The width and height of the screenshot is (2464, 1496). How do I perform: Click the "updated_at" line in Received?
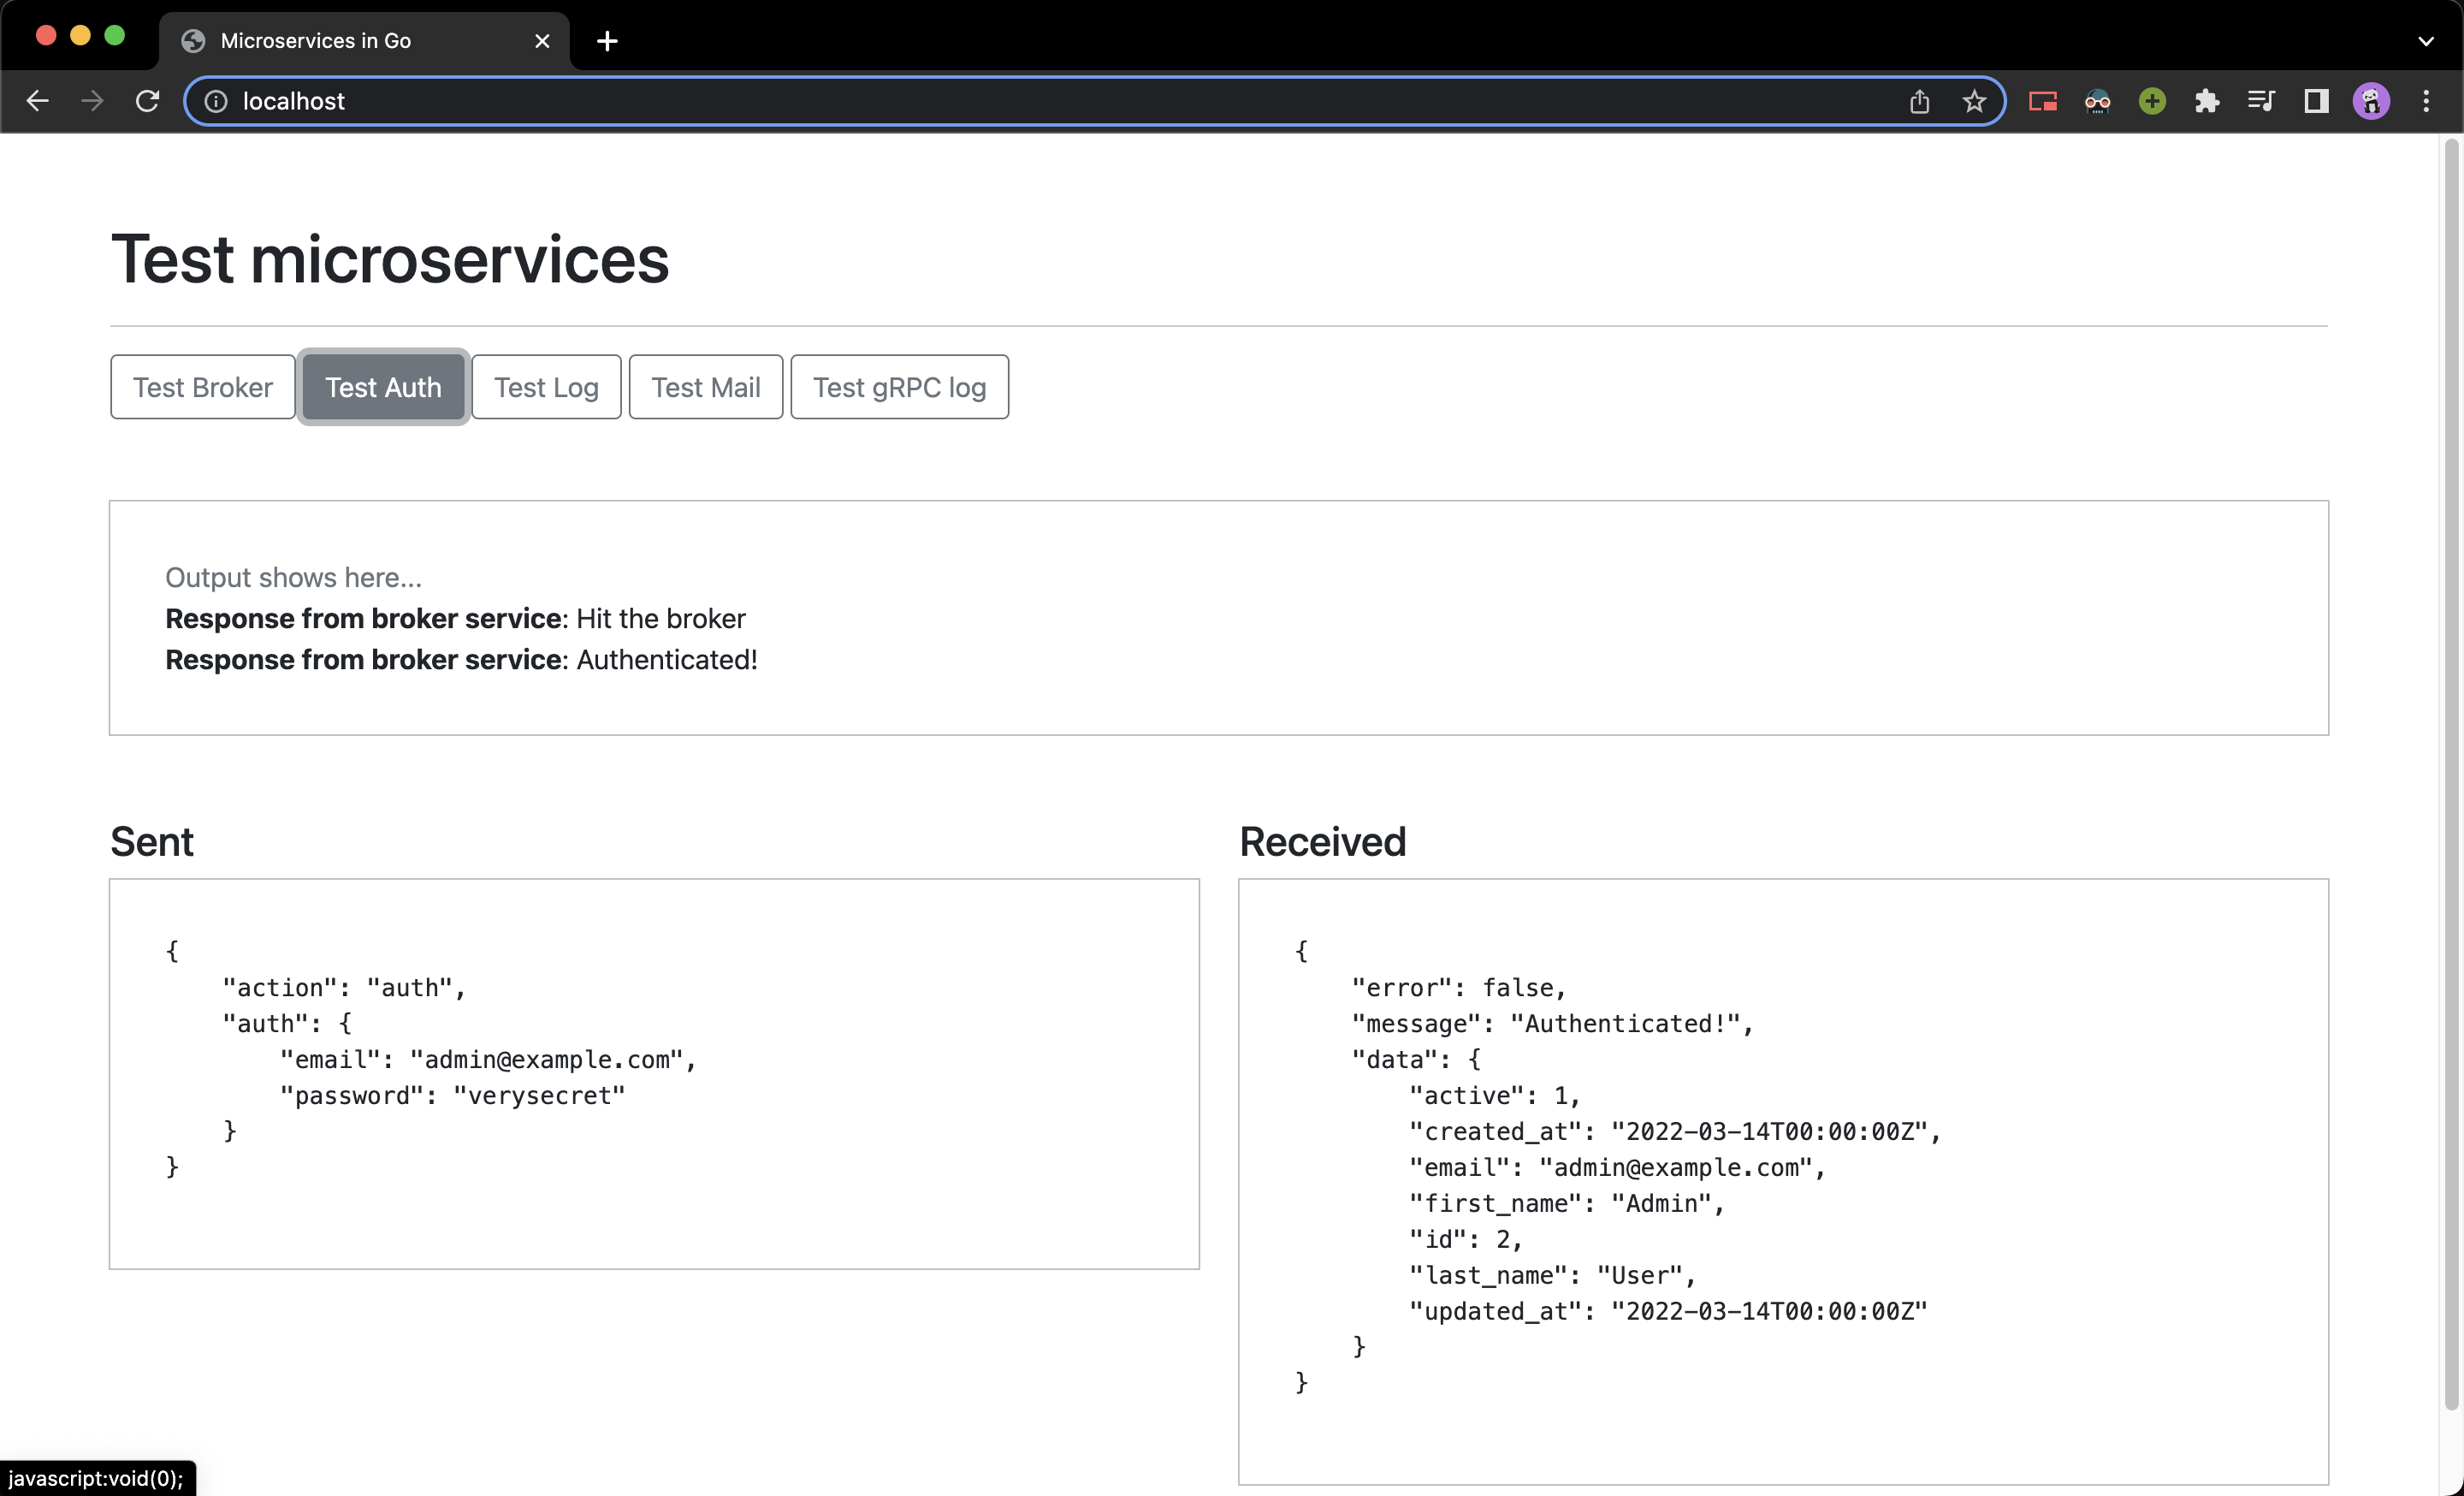click(1668, 1312)
